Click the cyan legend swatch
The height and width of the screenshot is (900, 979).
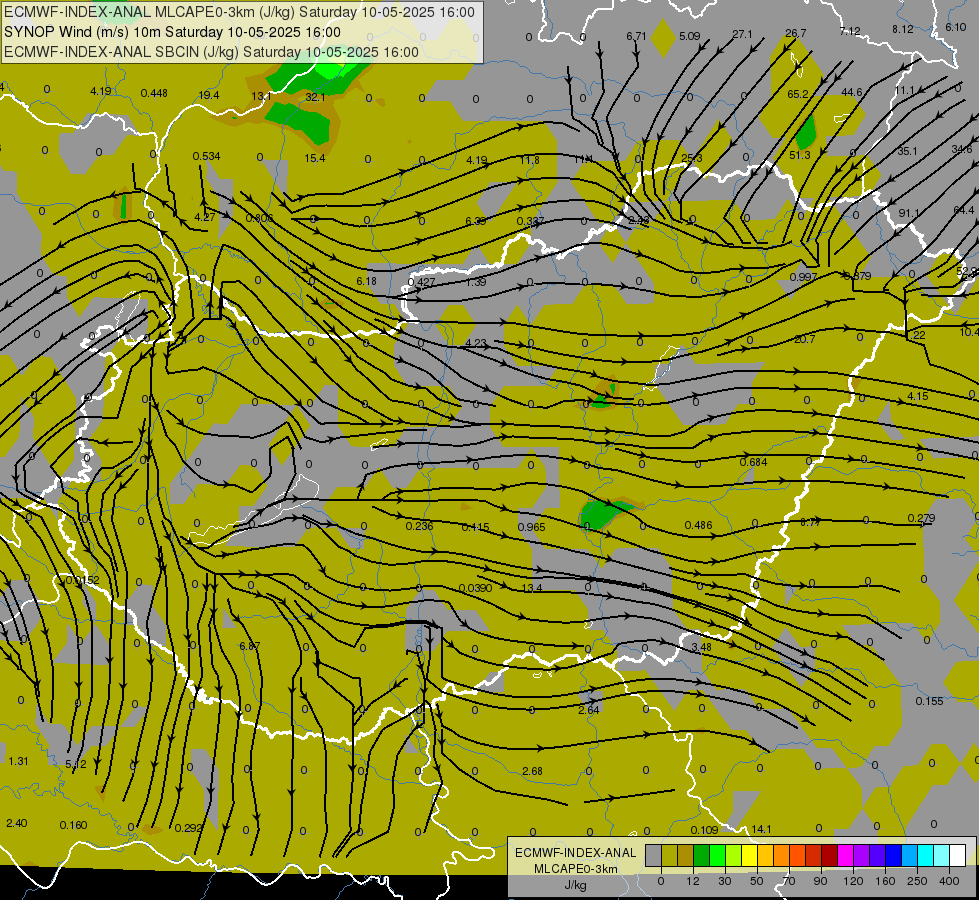click(925, 855)
